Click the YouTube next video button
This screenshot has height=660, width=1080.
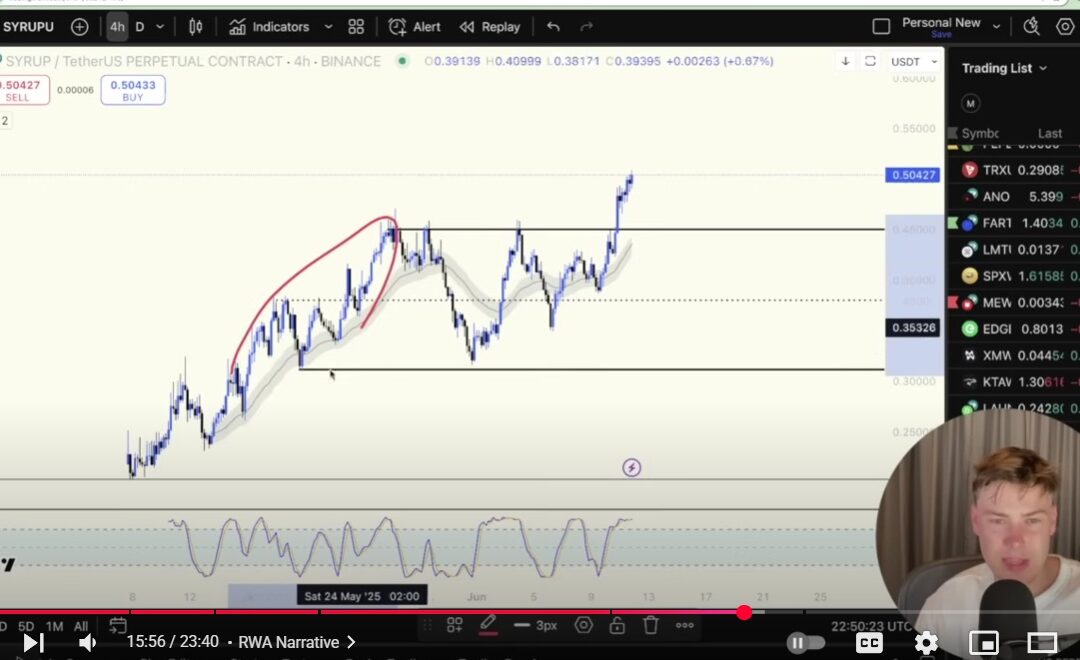[x=32, y=643]
